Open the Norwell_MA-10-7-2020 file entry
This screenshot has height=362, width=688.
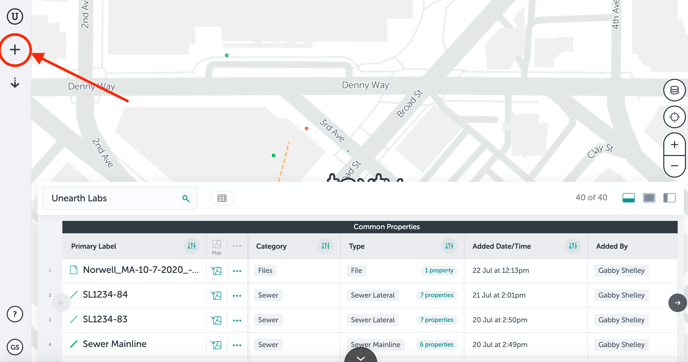(141, 270)
